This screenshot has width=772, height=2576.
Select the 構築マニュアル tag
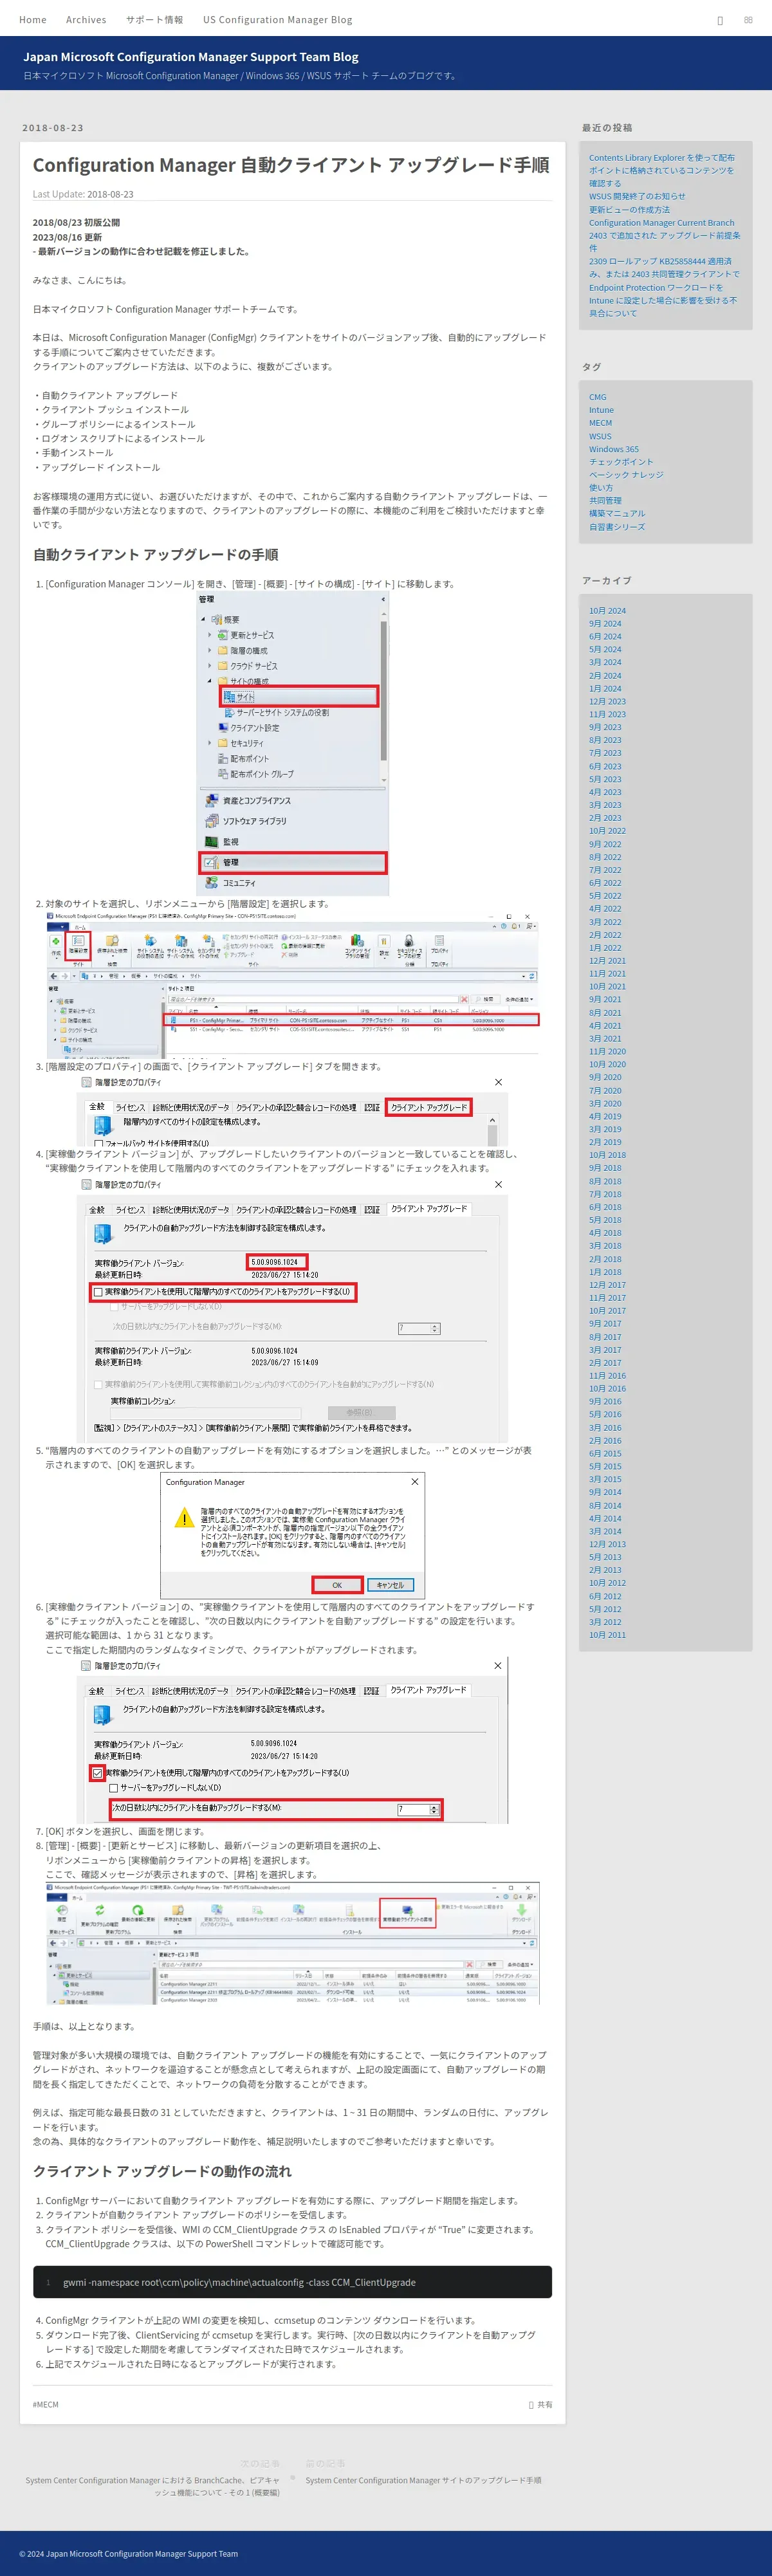tap(617, 514)
